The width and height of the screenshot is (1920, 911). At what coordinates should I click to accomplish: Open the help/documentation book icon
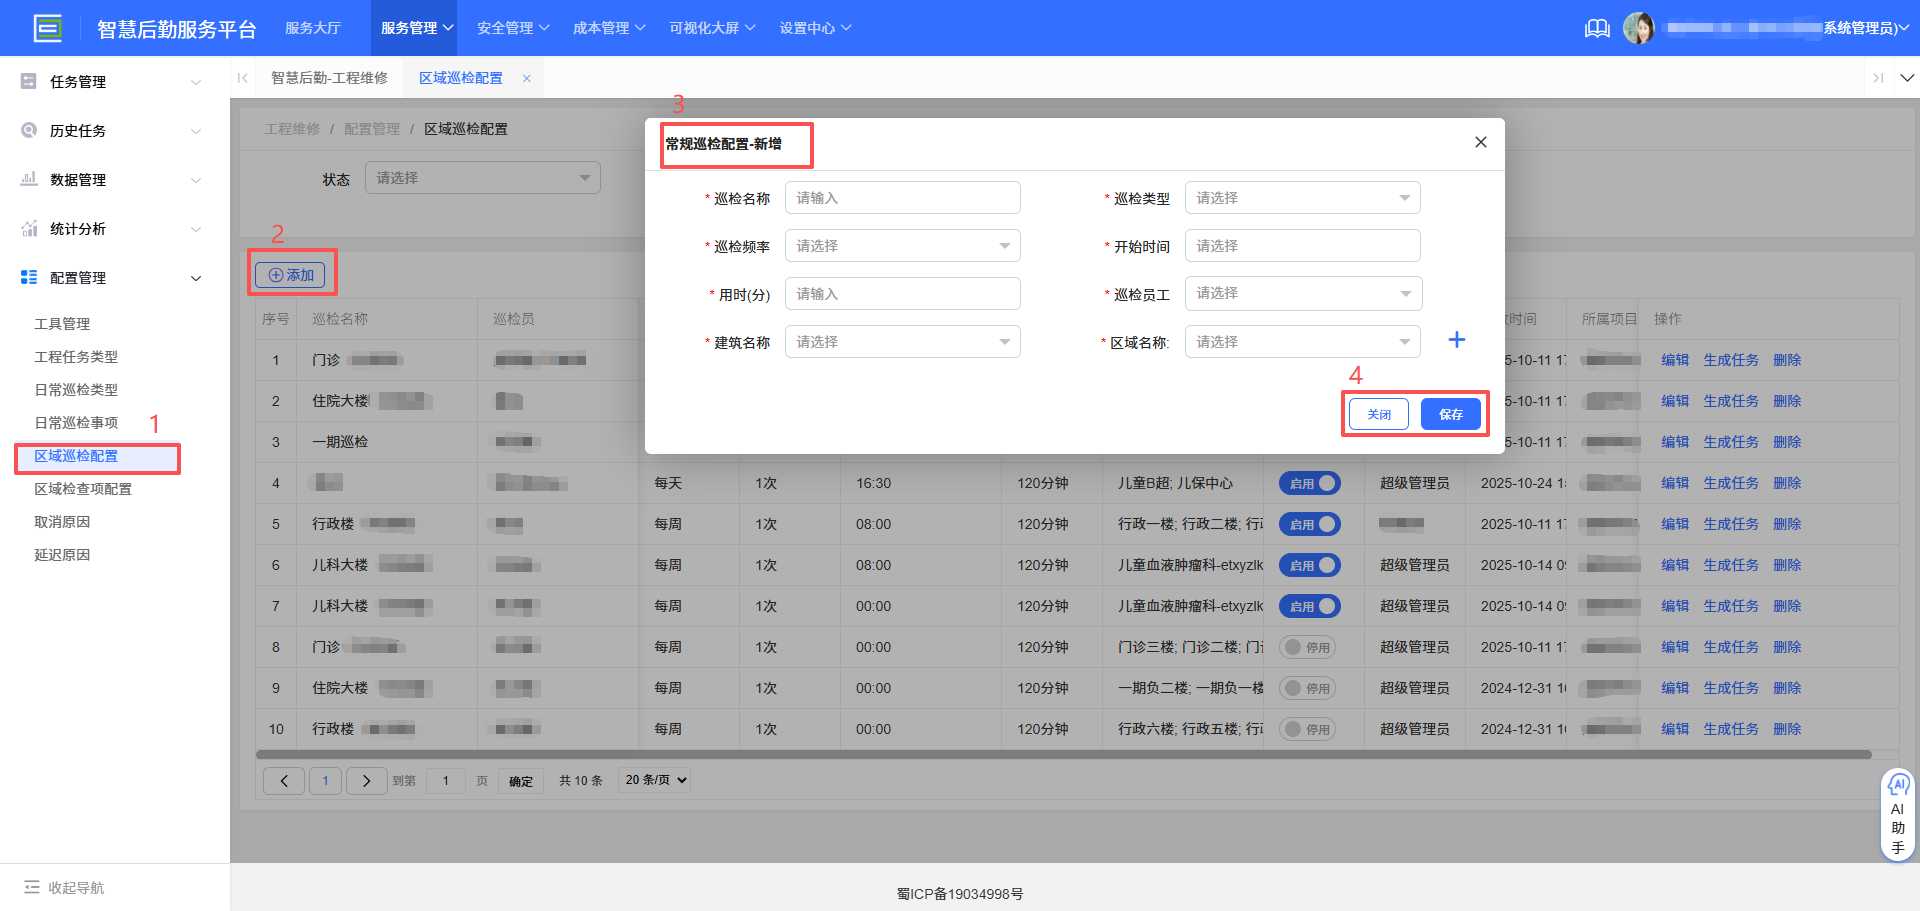[x=1597, y=28]
